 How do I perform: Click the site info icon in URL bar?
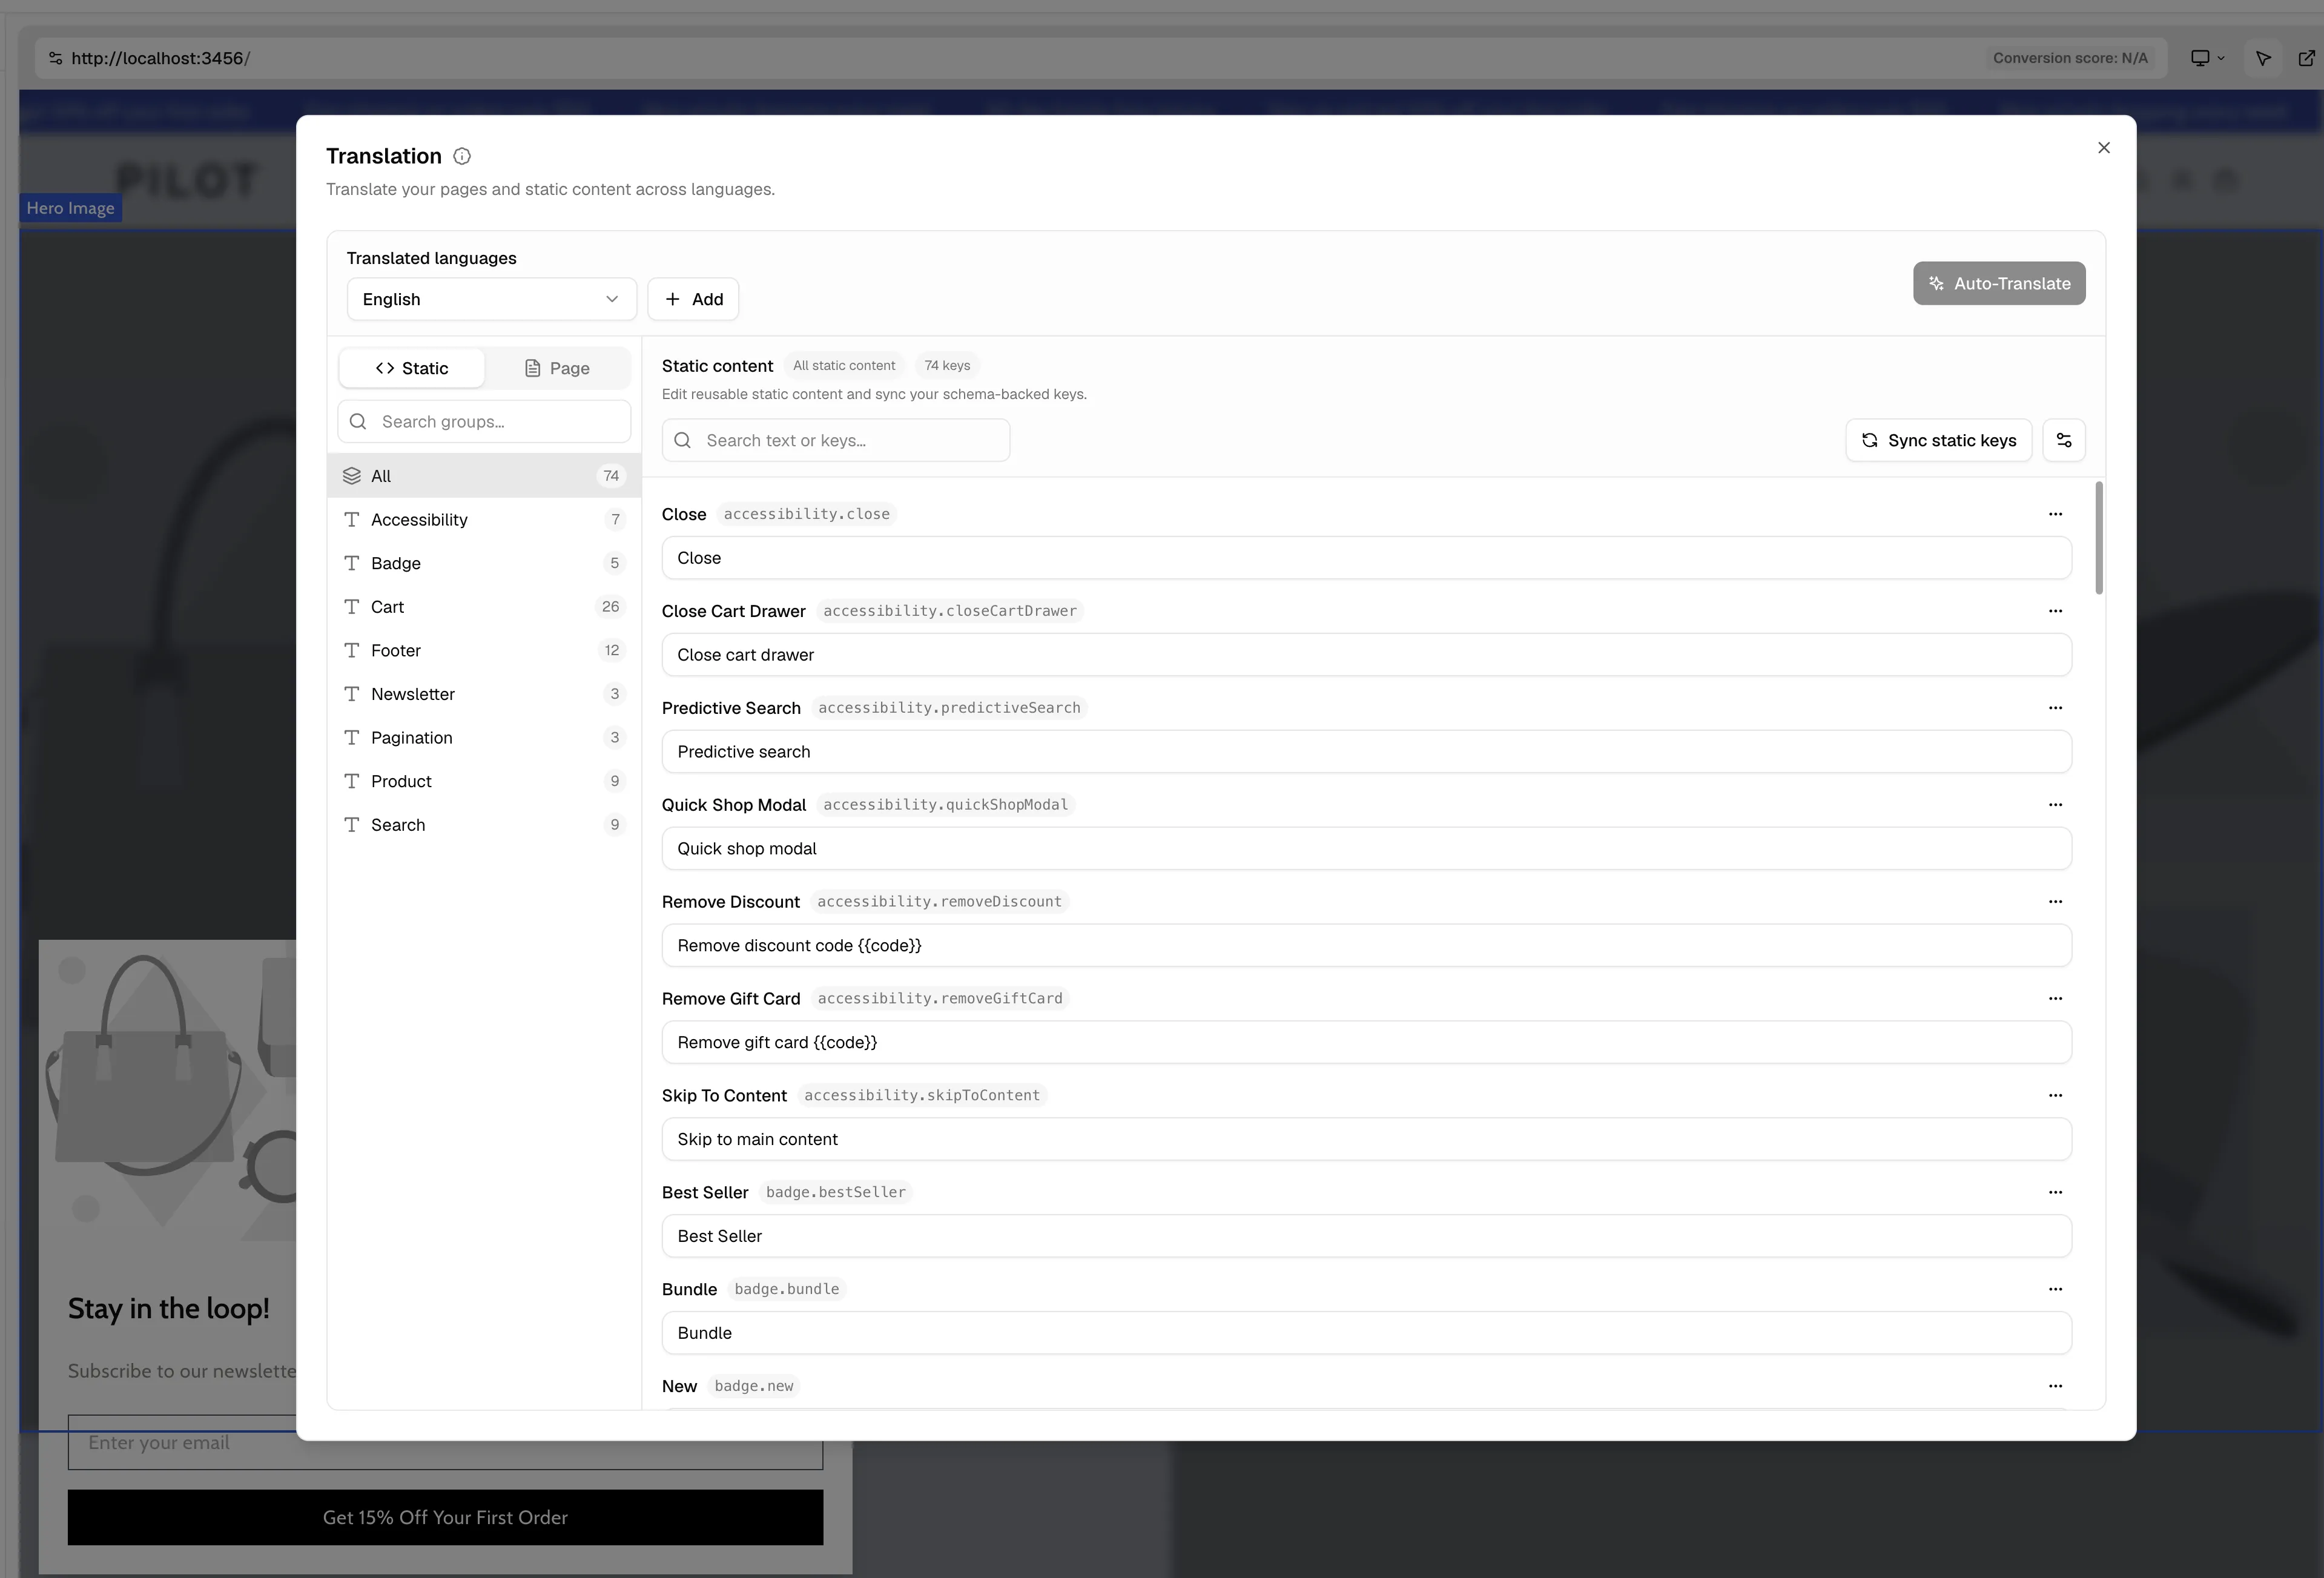[x=56, y=58]
